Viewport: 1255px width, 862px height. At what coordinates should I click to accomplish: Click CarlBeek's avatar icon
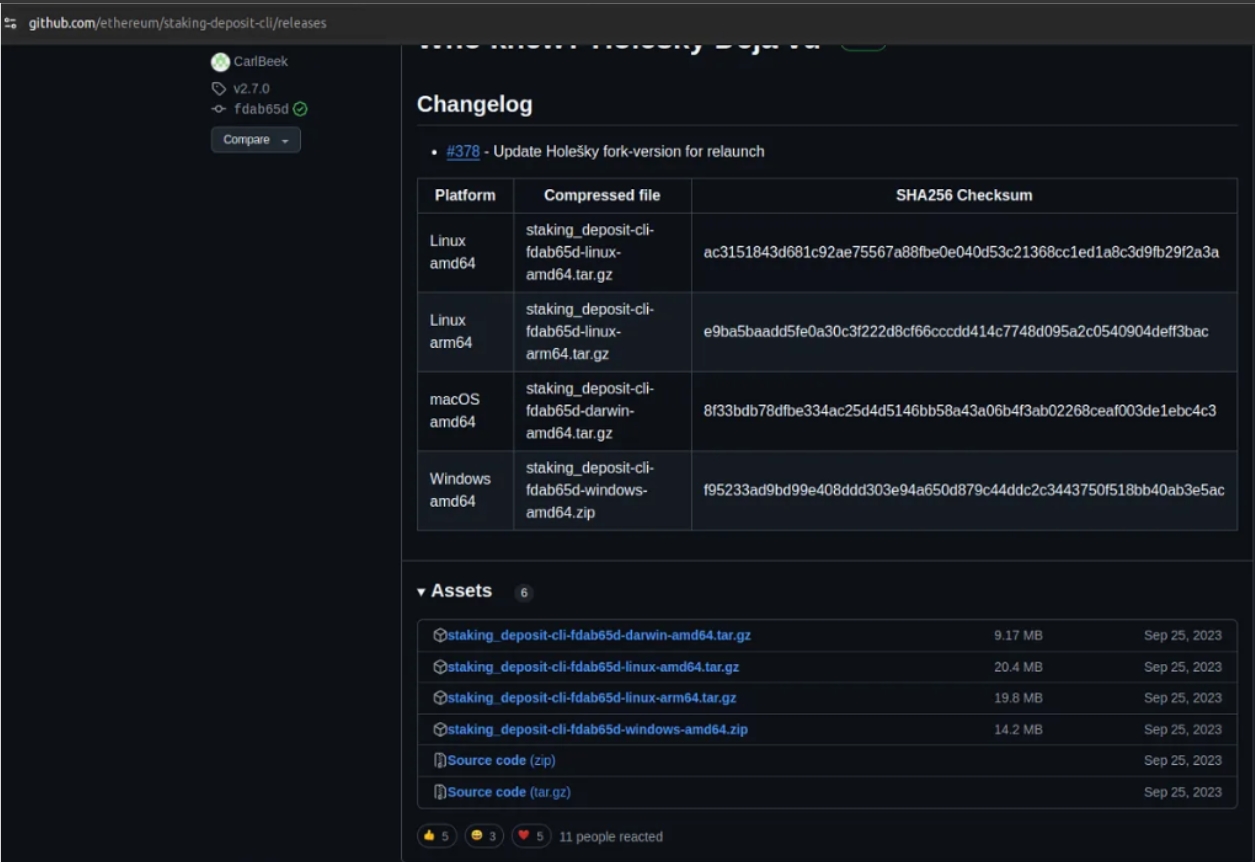[220, 62]
